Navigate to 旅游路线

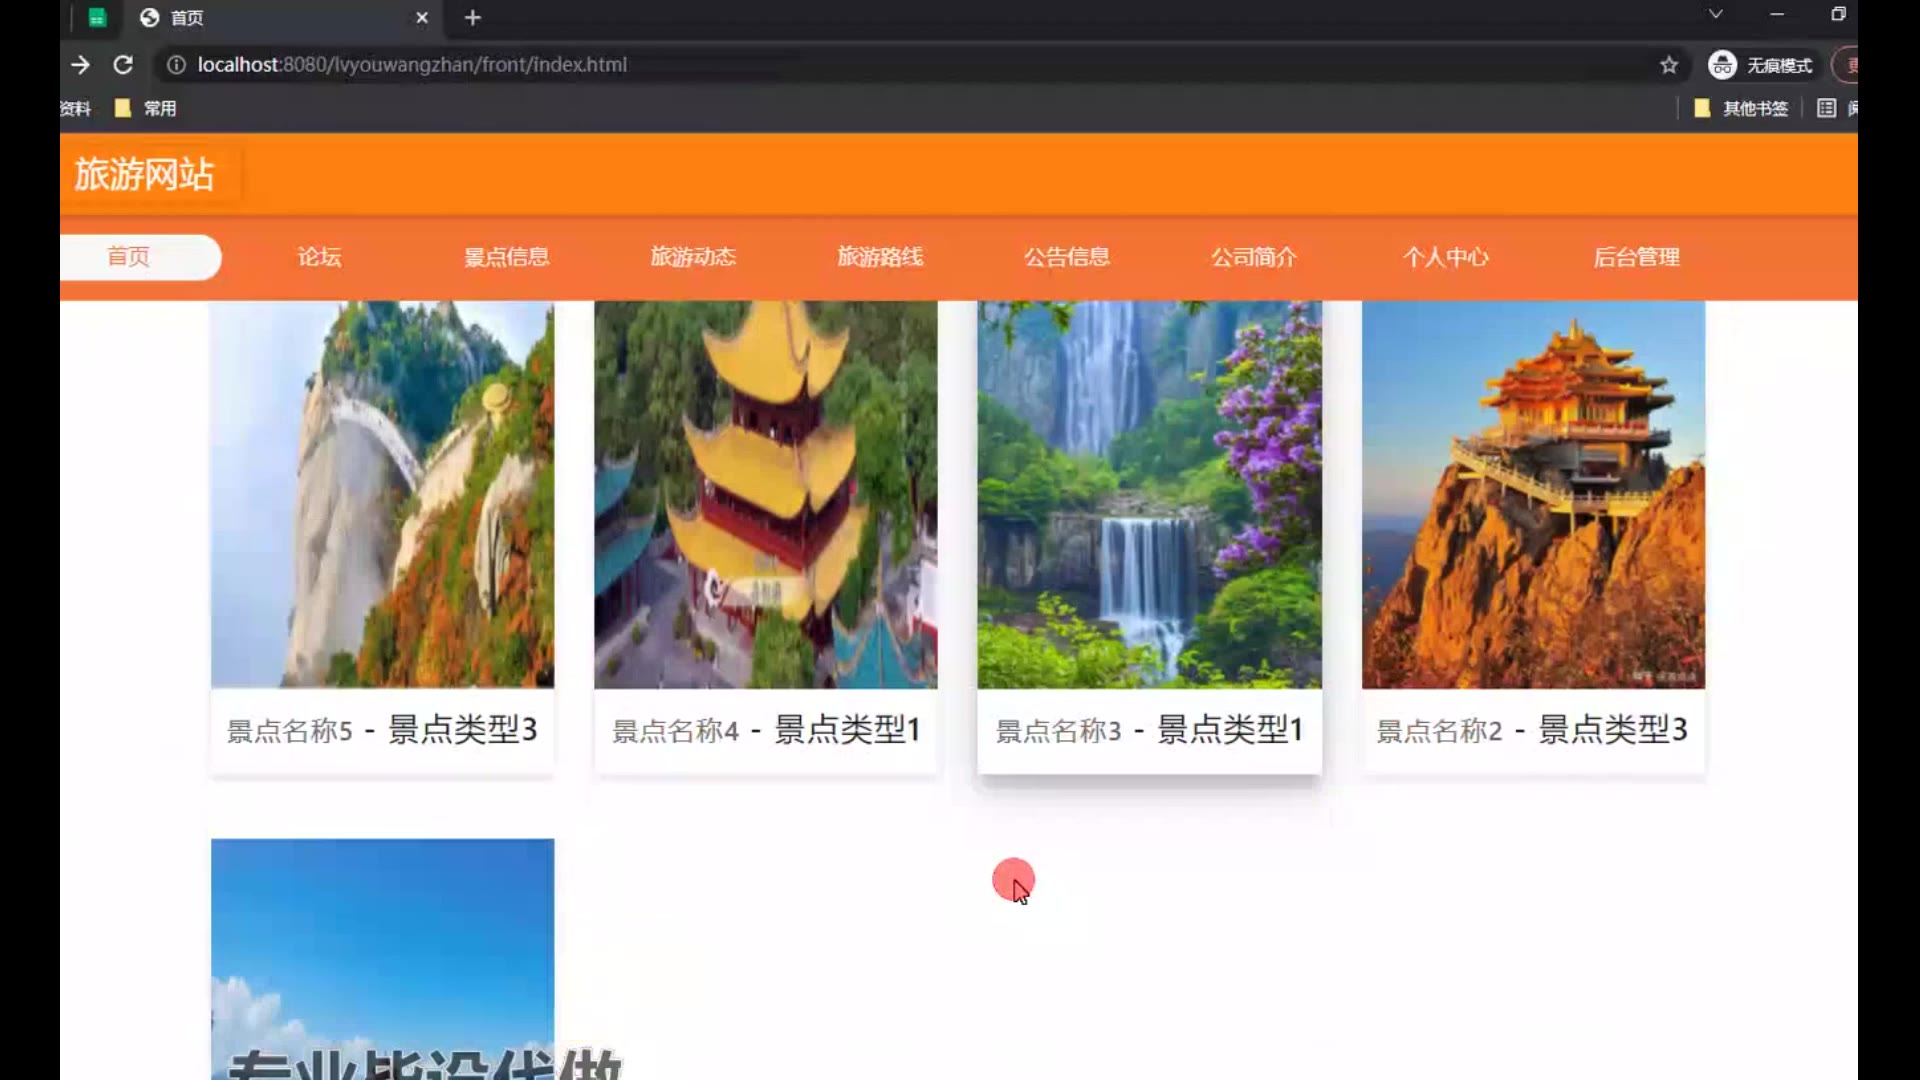880,257
